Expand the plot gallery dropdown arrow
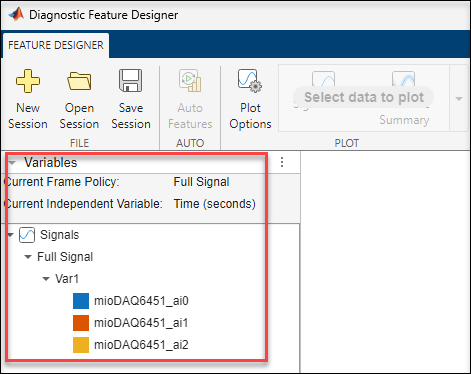 coord(459,99)
